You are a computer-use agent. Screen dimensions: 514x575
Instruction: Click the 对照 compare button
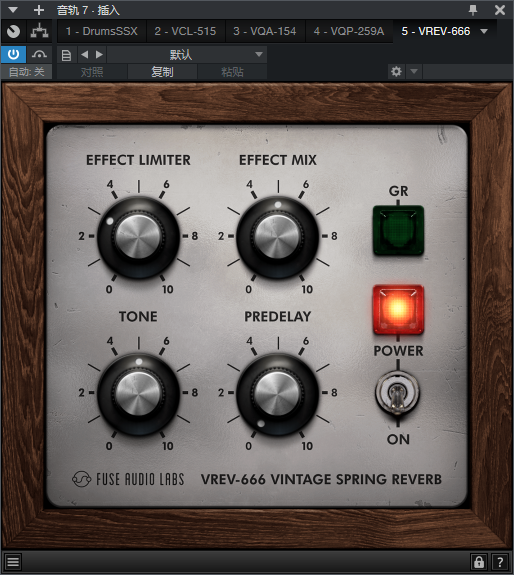coord(92,72)
